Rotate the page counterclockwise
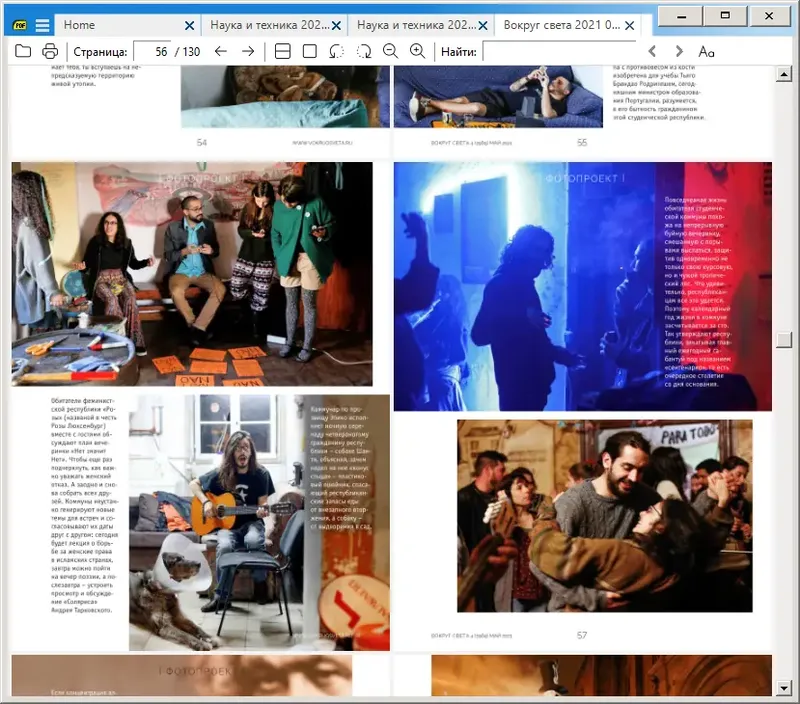The width and height of the screenshot is (800, 704). pos(337,51)
